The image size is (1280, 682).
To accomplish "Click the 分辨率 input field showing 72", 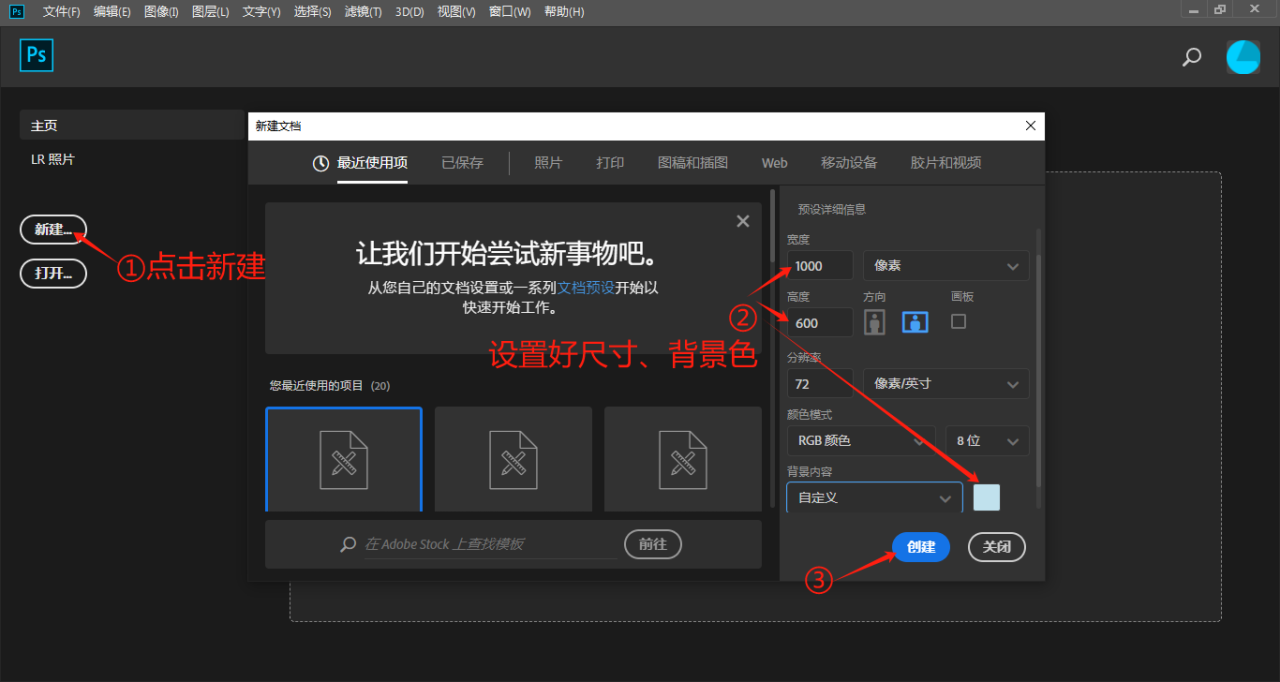I will click(820, 383).
